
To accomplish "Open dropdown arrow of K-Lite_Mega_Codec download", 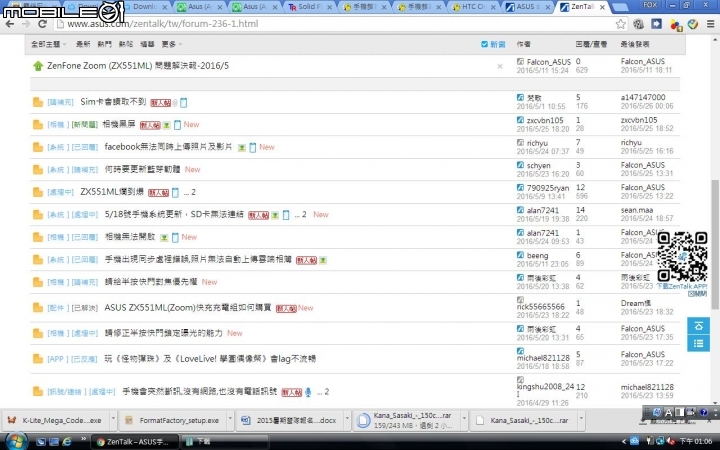I will (113, 420).
